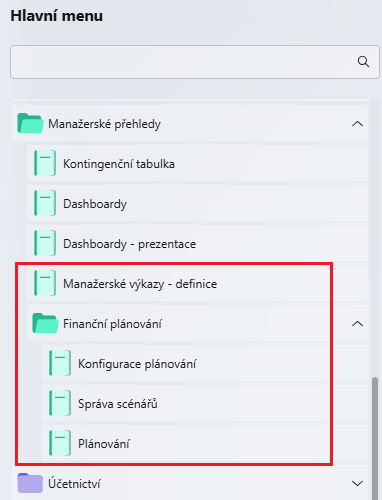Click the Manažerské výkazy - definice notebook icon
This screenshot has height=500, width=382.
click(45, 283)
